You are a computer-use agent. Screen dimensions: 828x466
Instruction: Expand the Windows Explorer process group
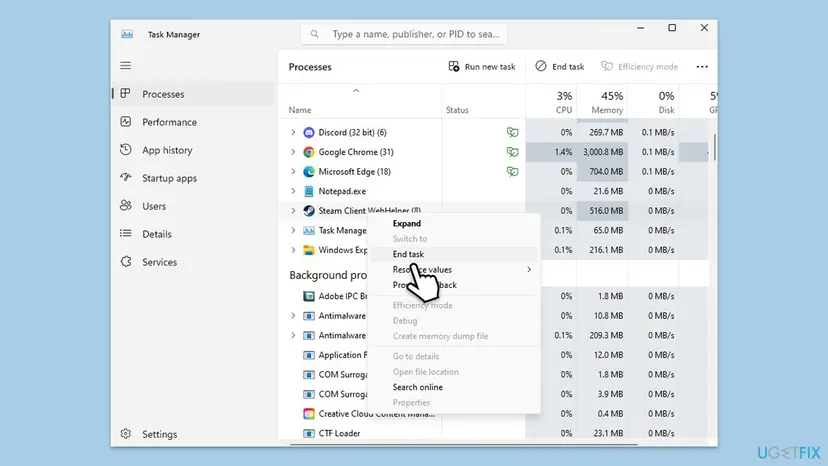pos(293,249)
